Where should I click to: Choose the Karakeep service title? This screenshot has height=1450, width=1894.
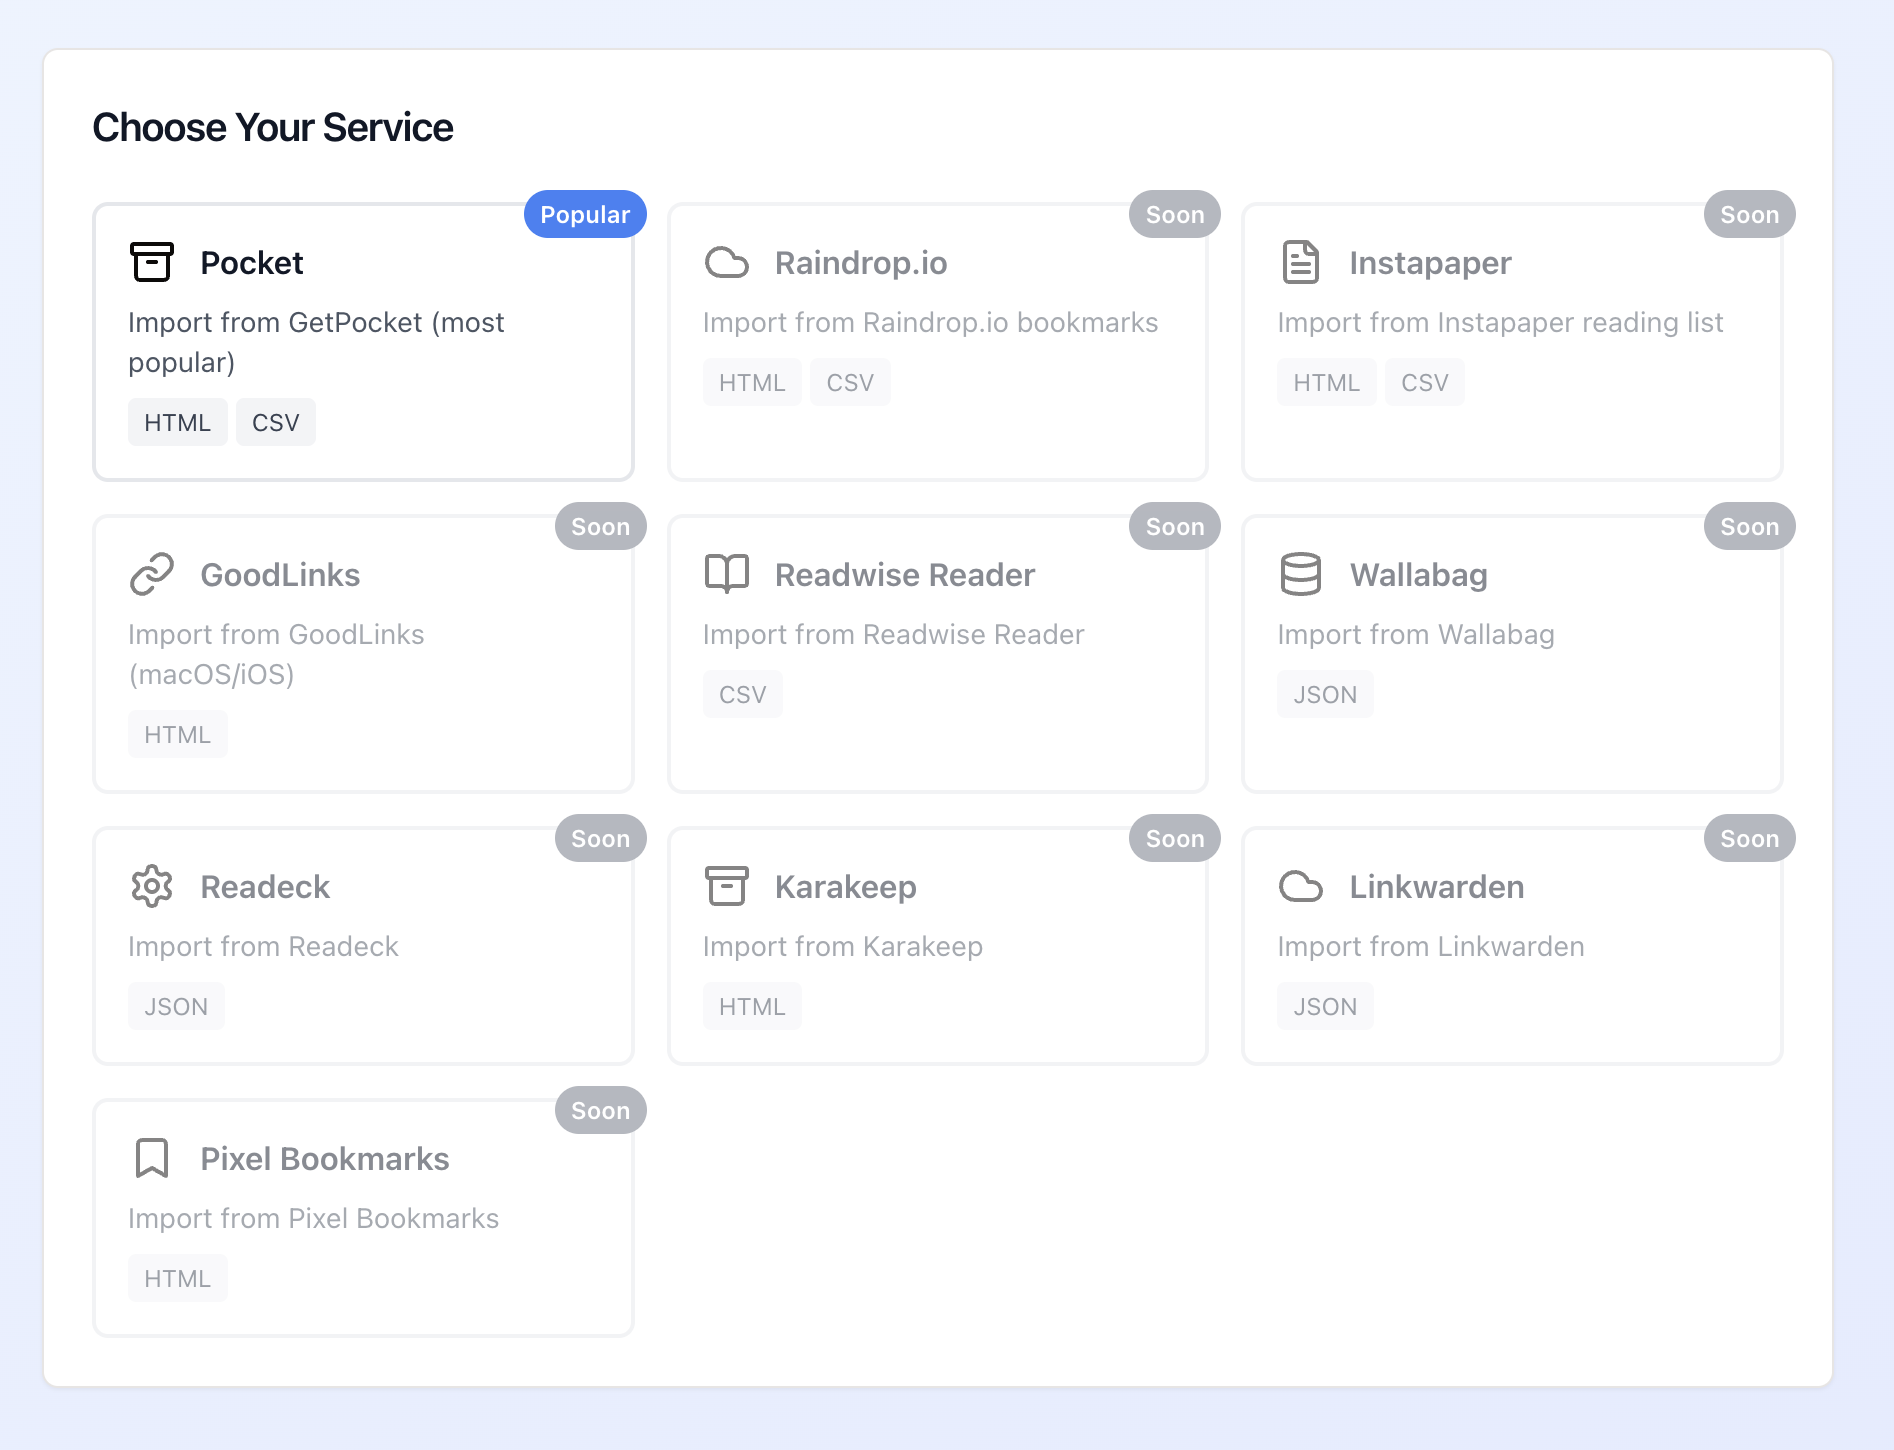(x=846, y=887)
